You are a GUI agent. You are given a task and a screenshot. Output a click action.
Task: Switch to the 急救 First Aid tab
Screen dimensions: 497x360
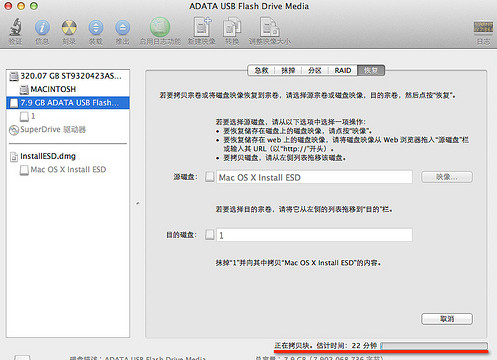point(261,70)
